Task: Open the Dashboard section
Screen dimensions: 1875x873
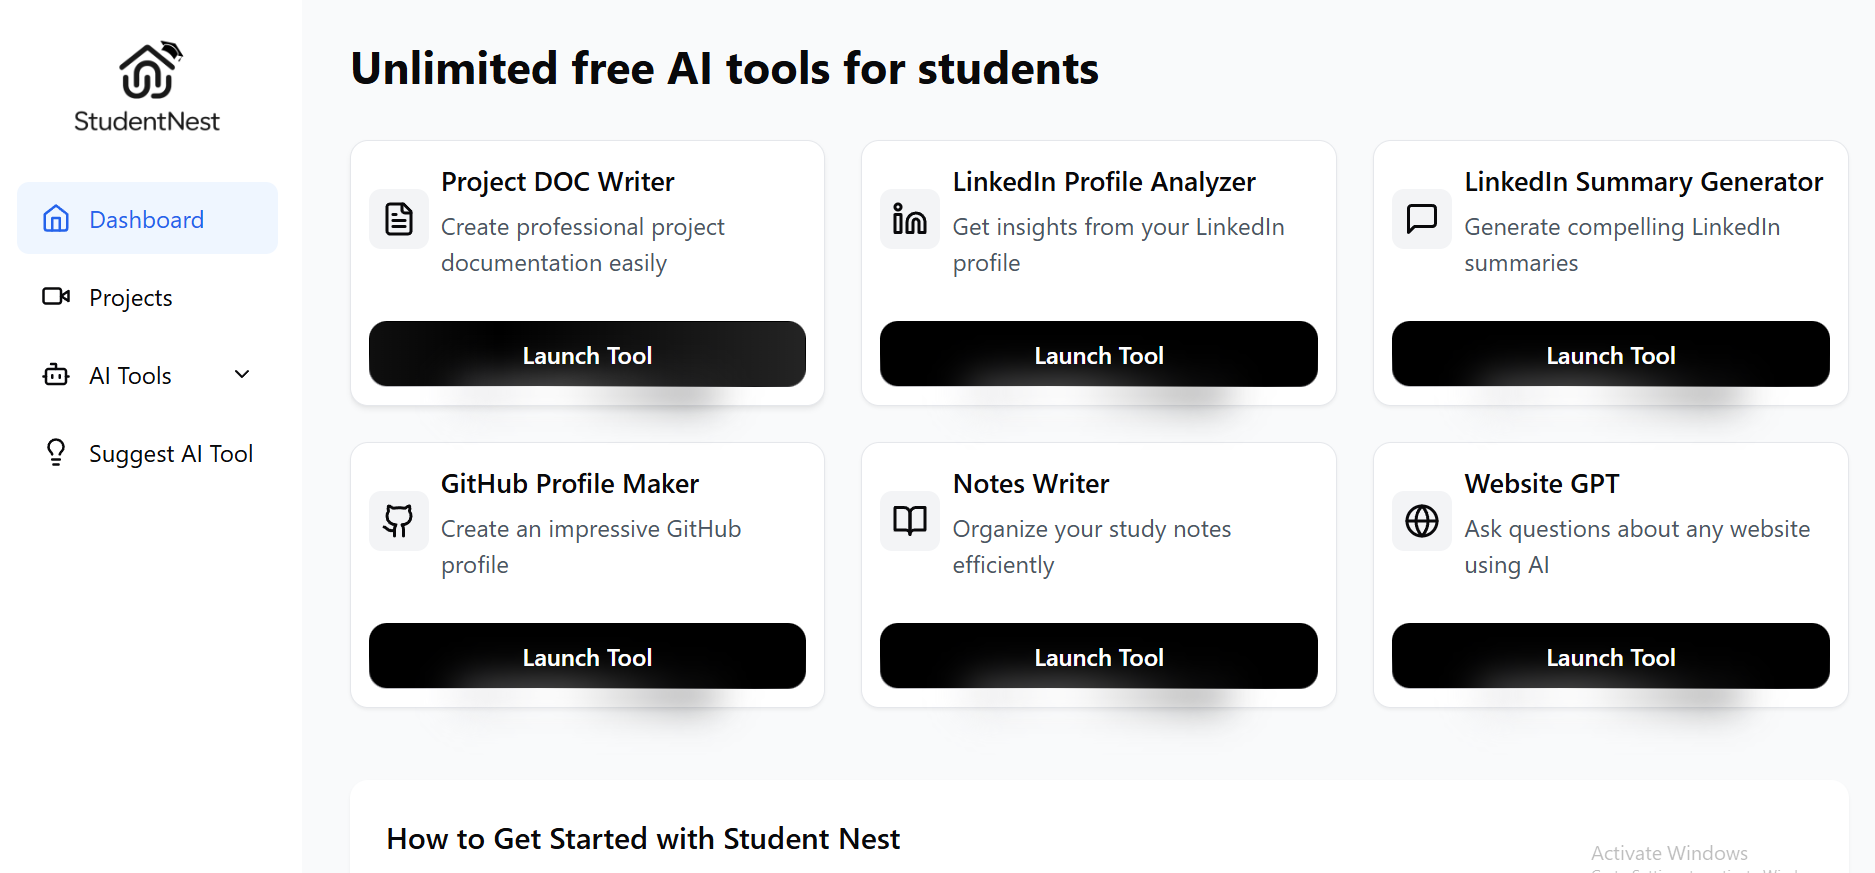Action: 146,218
